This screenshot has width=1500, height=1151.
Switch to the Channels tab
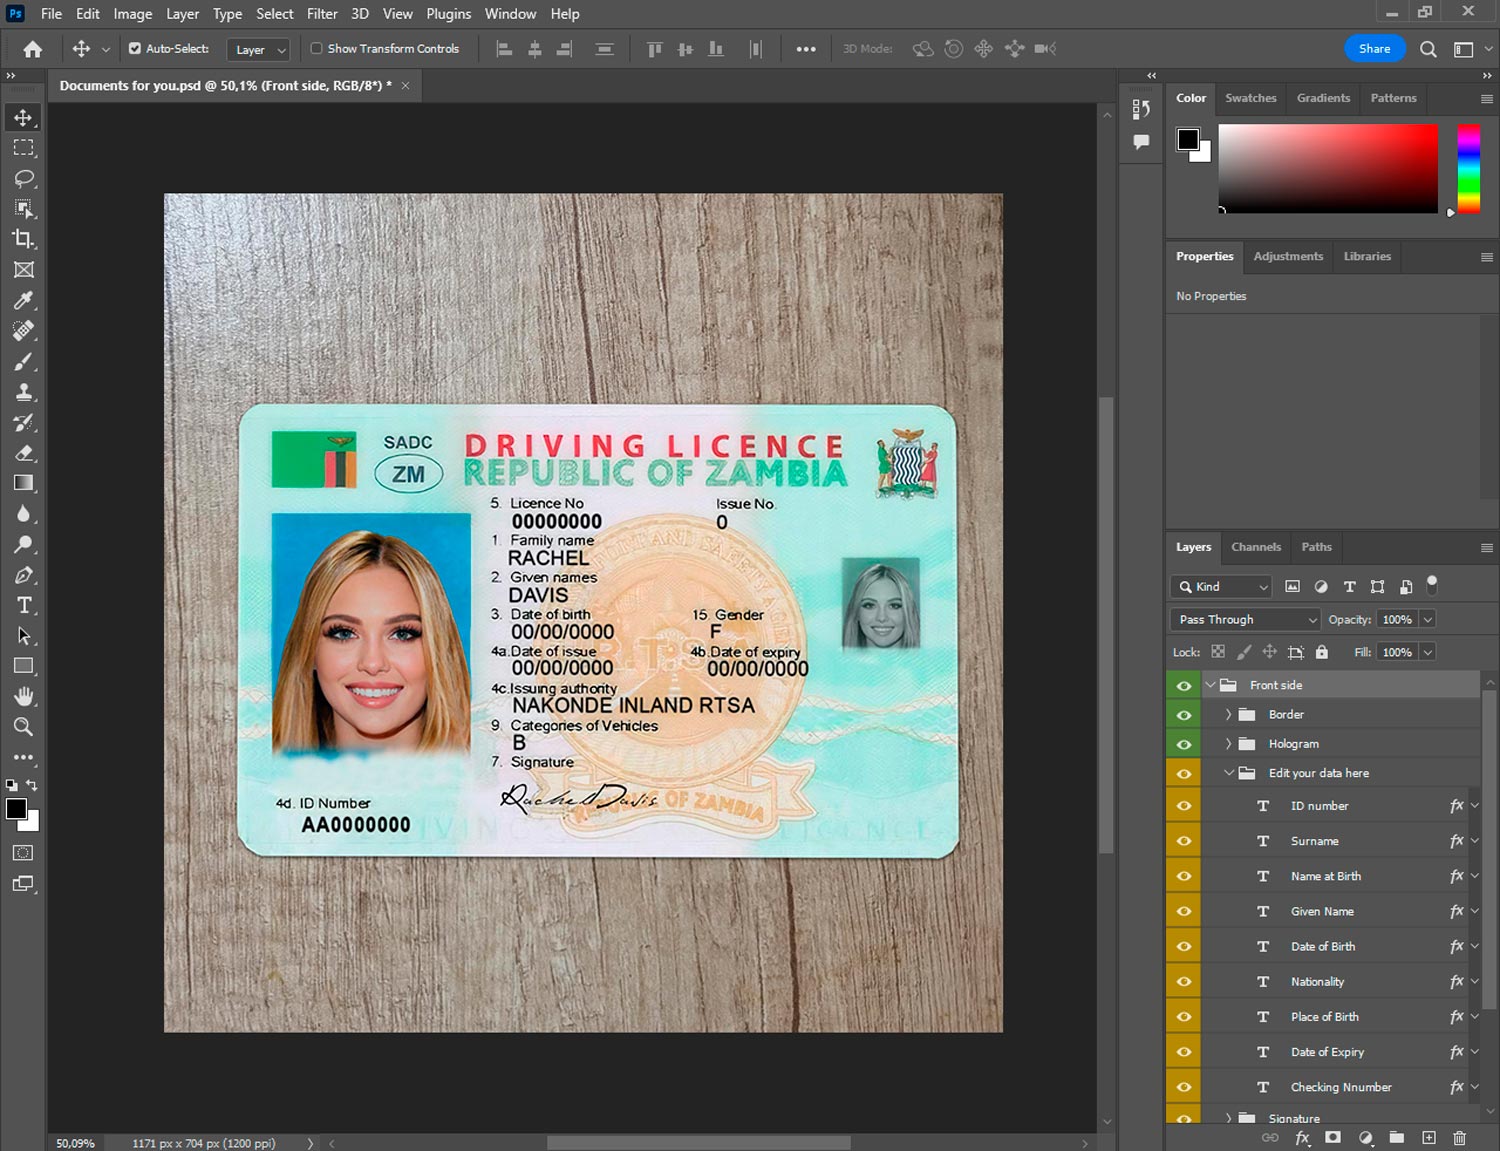[1255, 547]
